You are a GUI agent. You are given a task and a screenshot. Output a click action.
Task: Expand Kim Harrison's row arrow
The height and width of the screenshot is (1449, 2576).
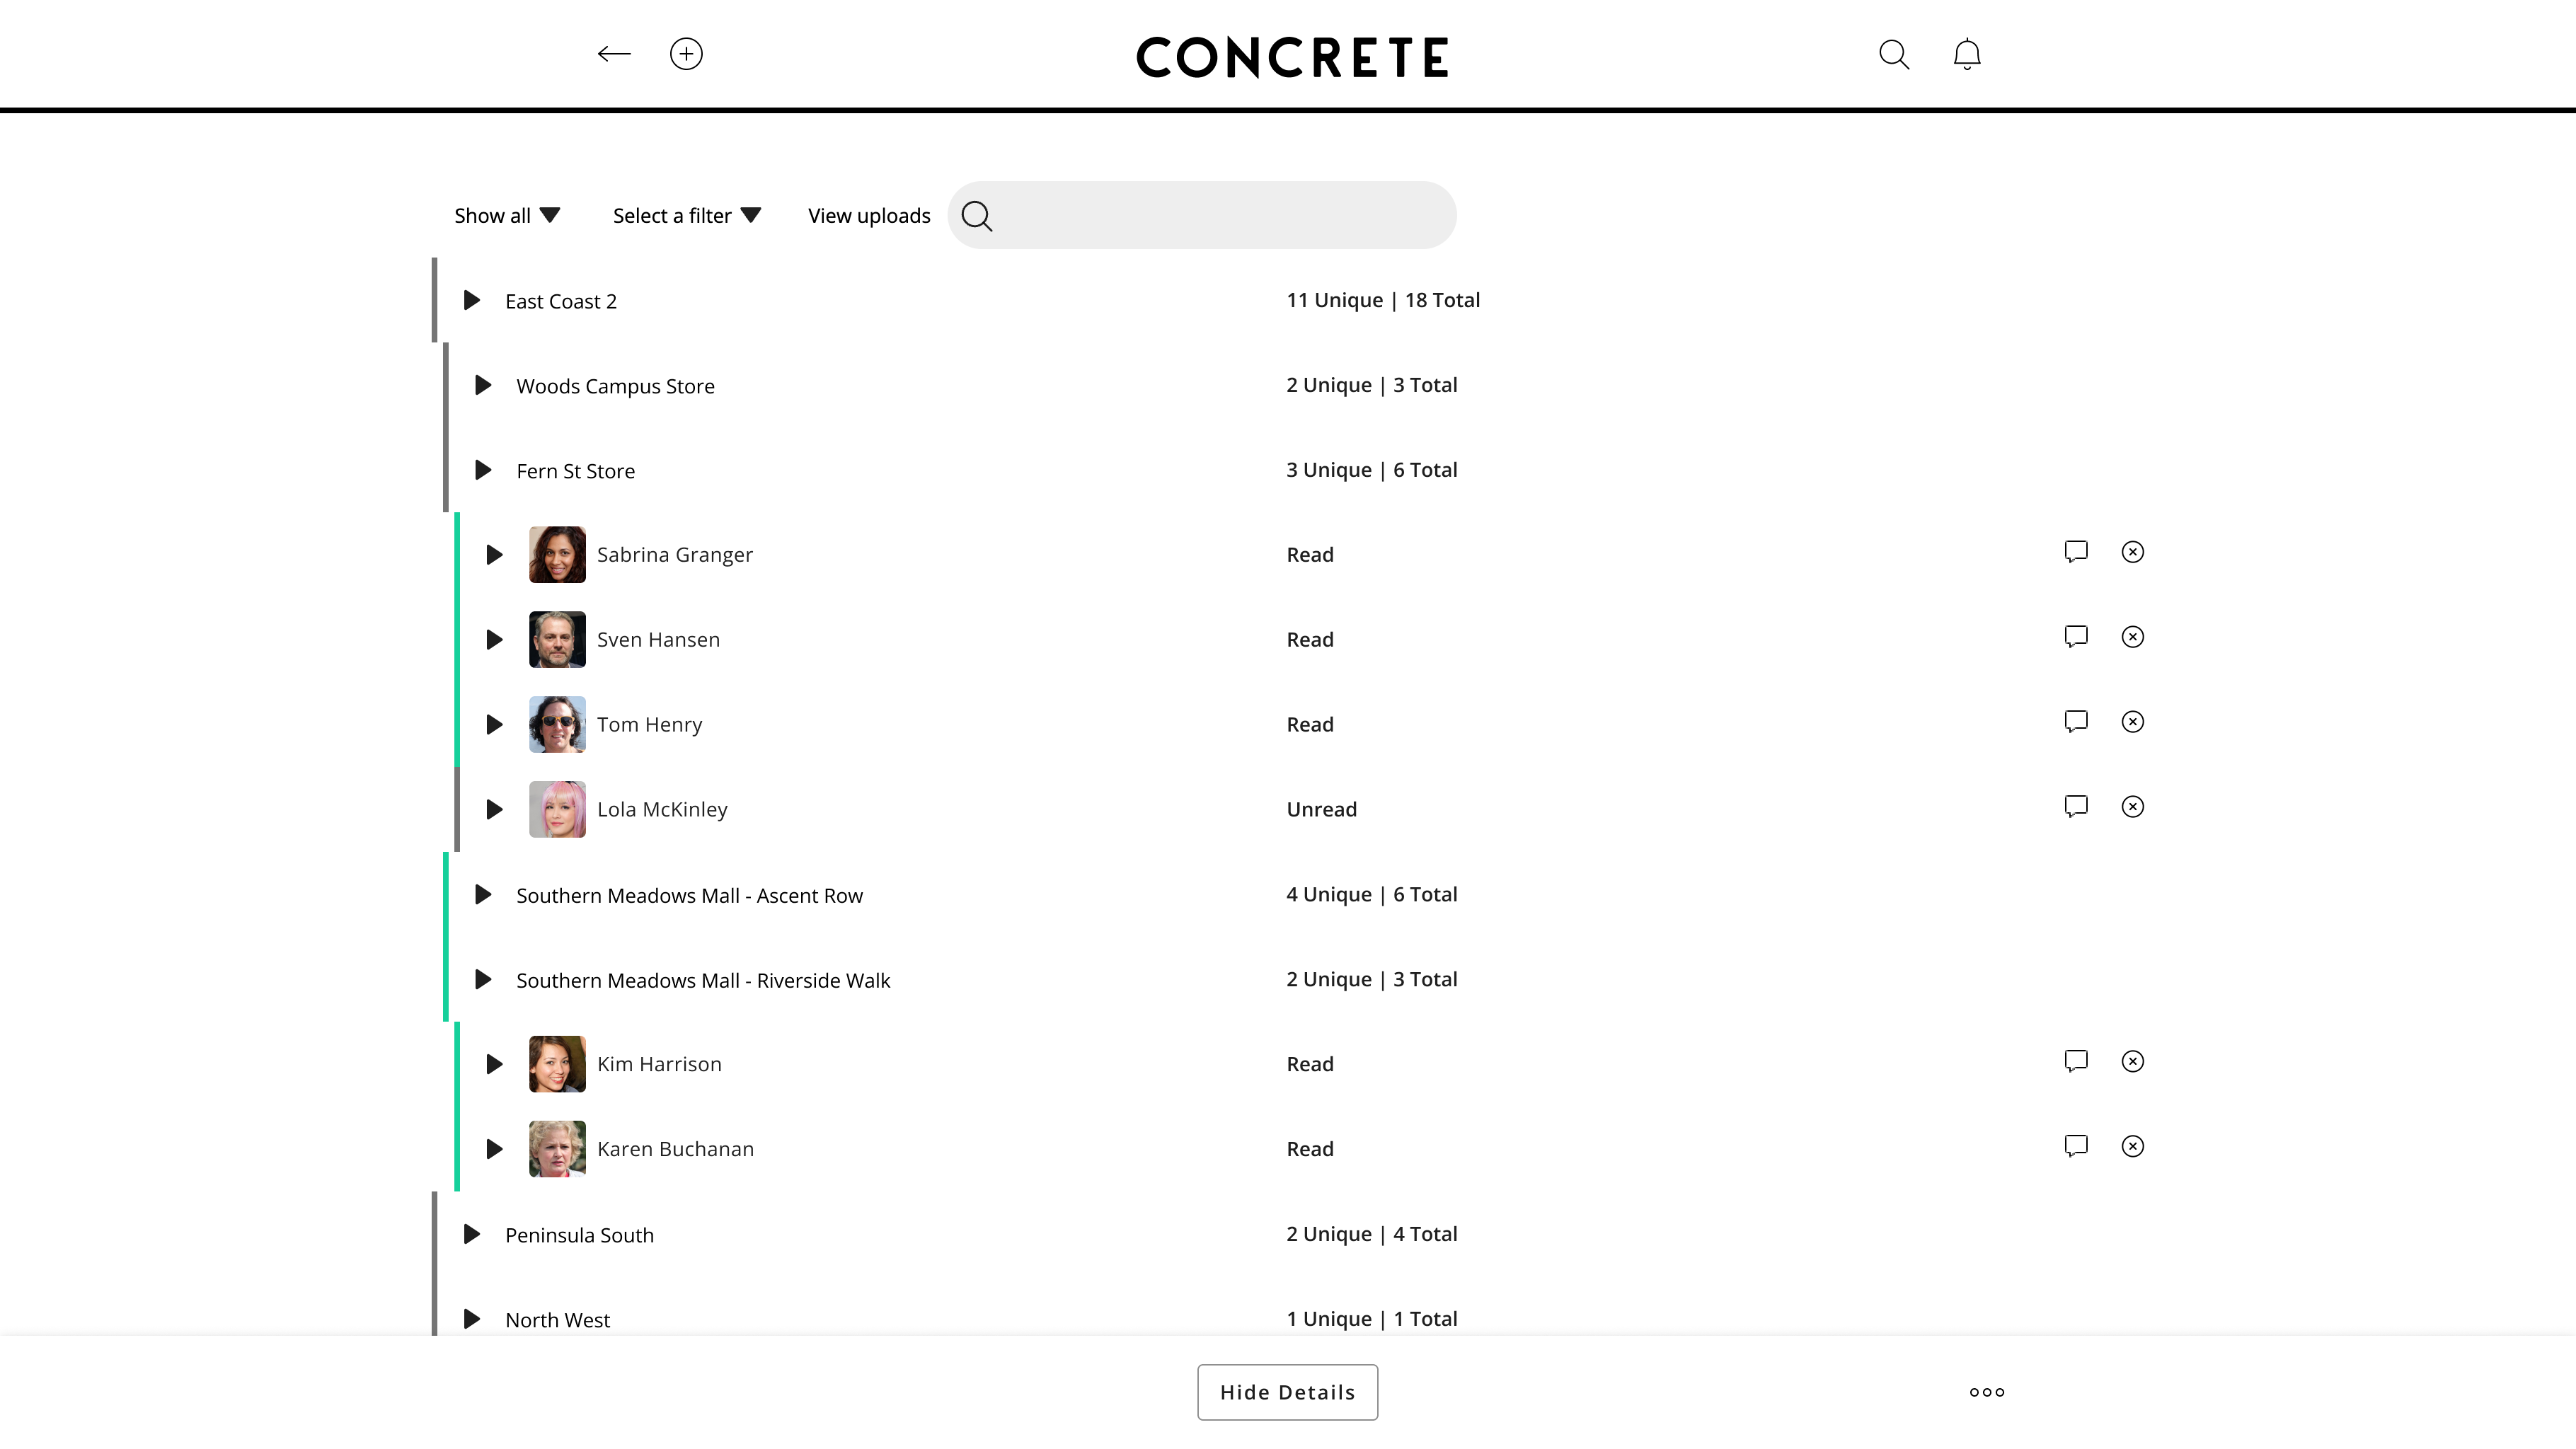tap(494, 1064)
